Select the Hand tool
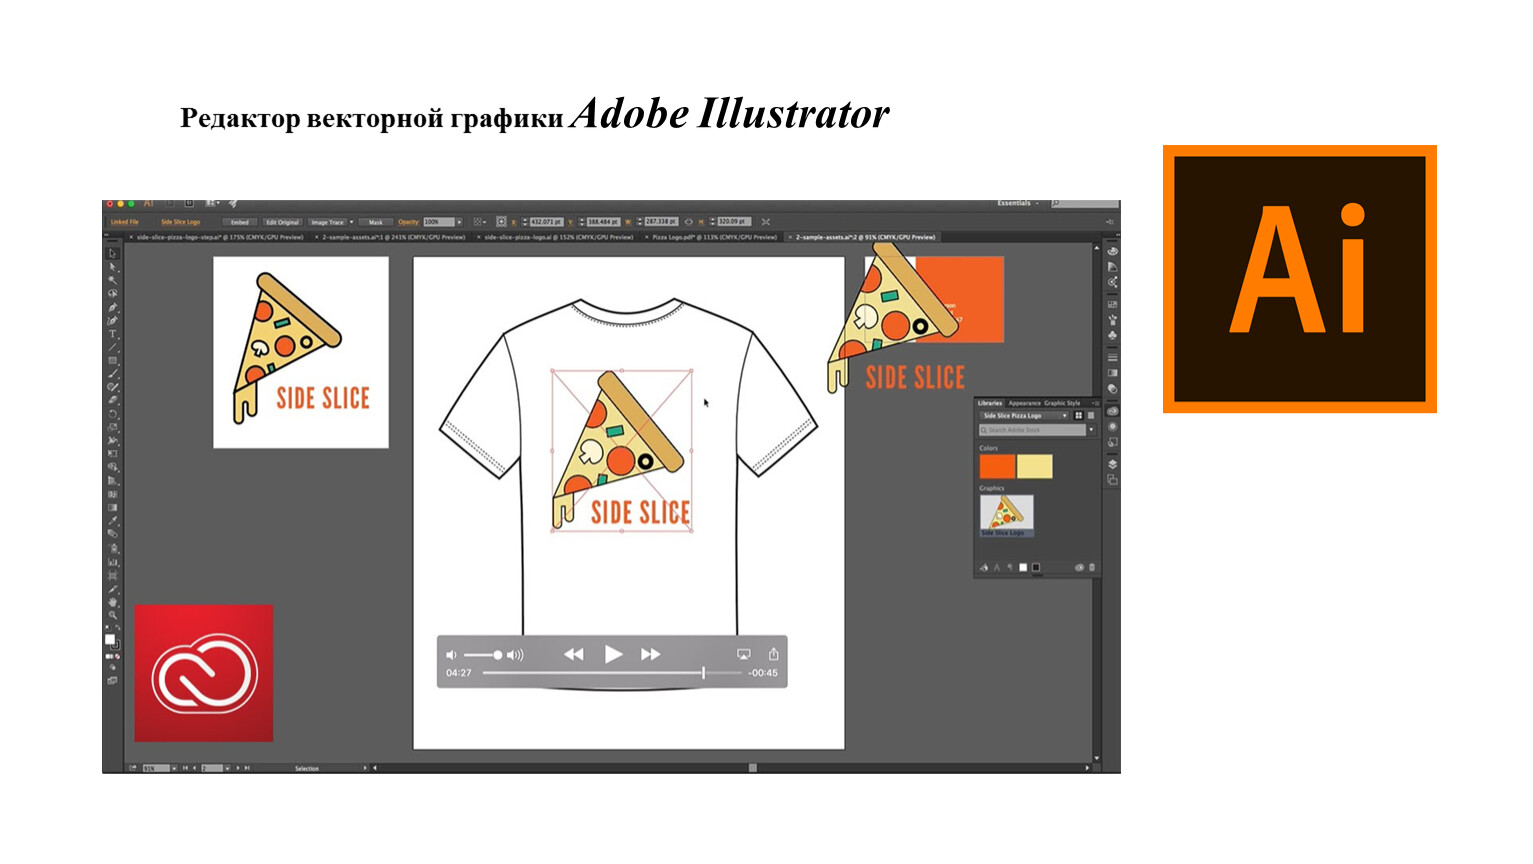 click(112, 600)
